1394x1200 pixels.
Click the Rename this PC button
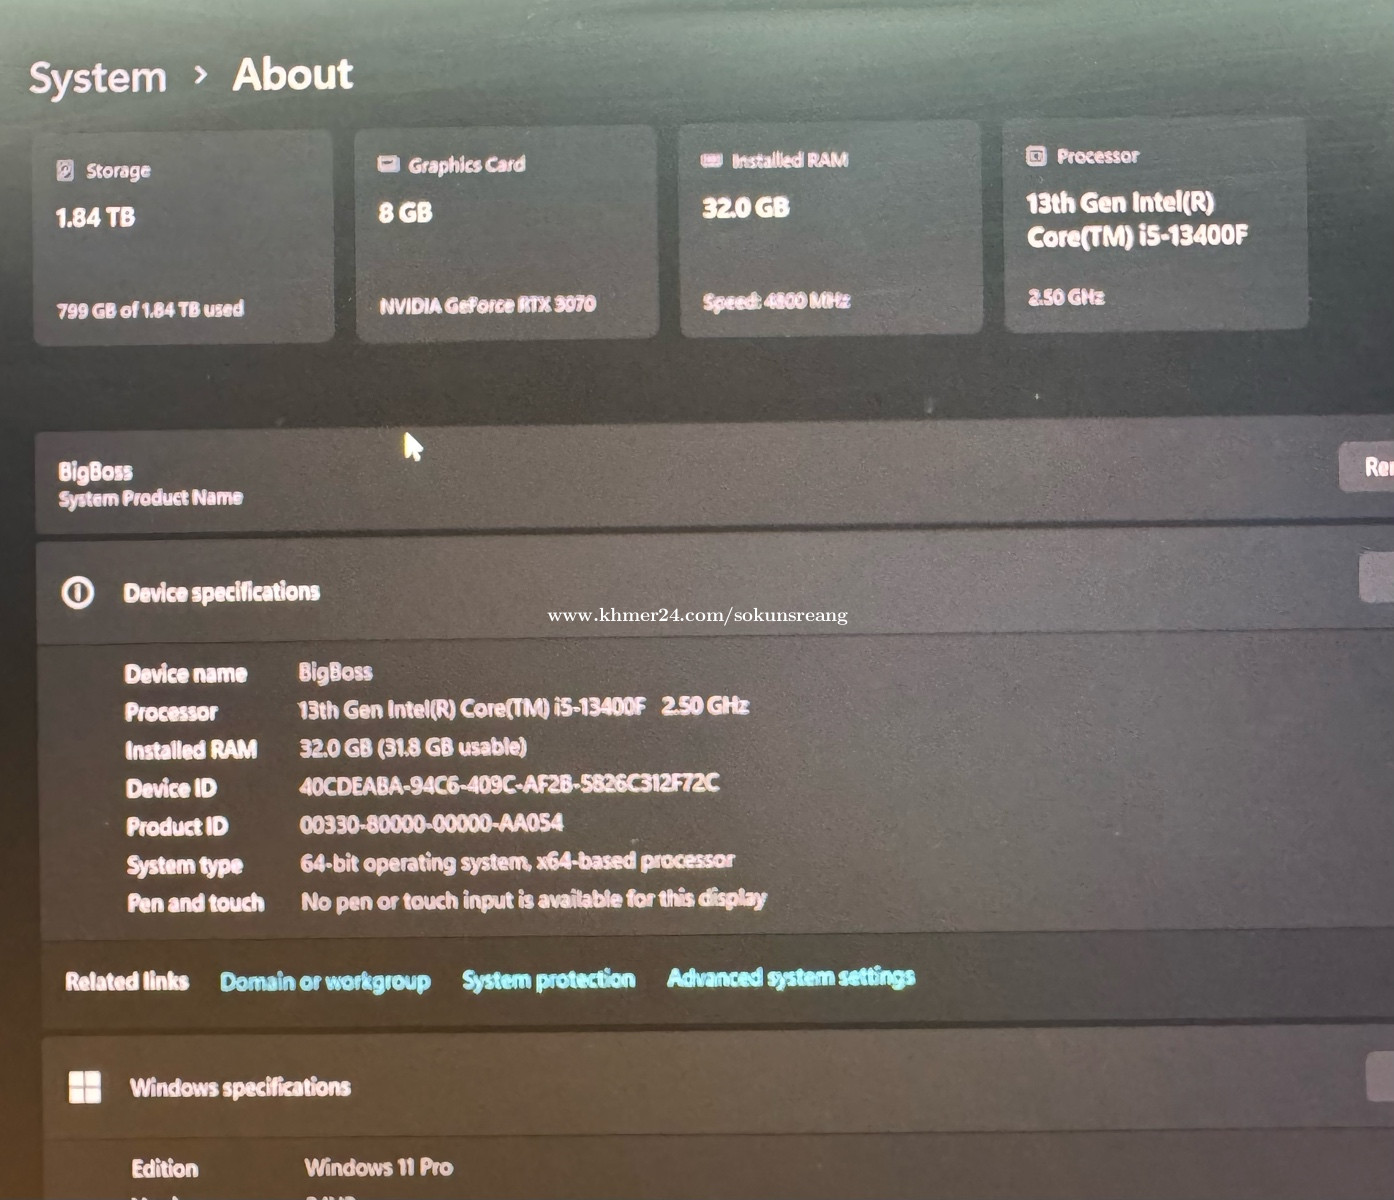tap(1367, 467)
